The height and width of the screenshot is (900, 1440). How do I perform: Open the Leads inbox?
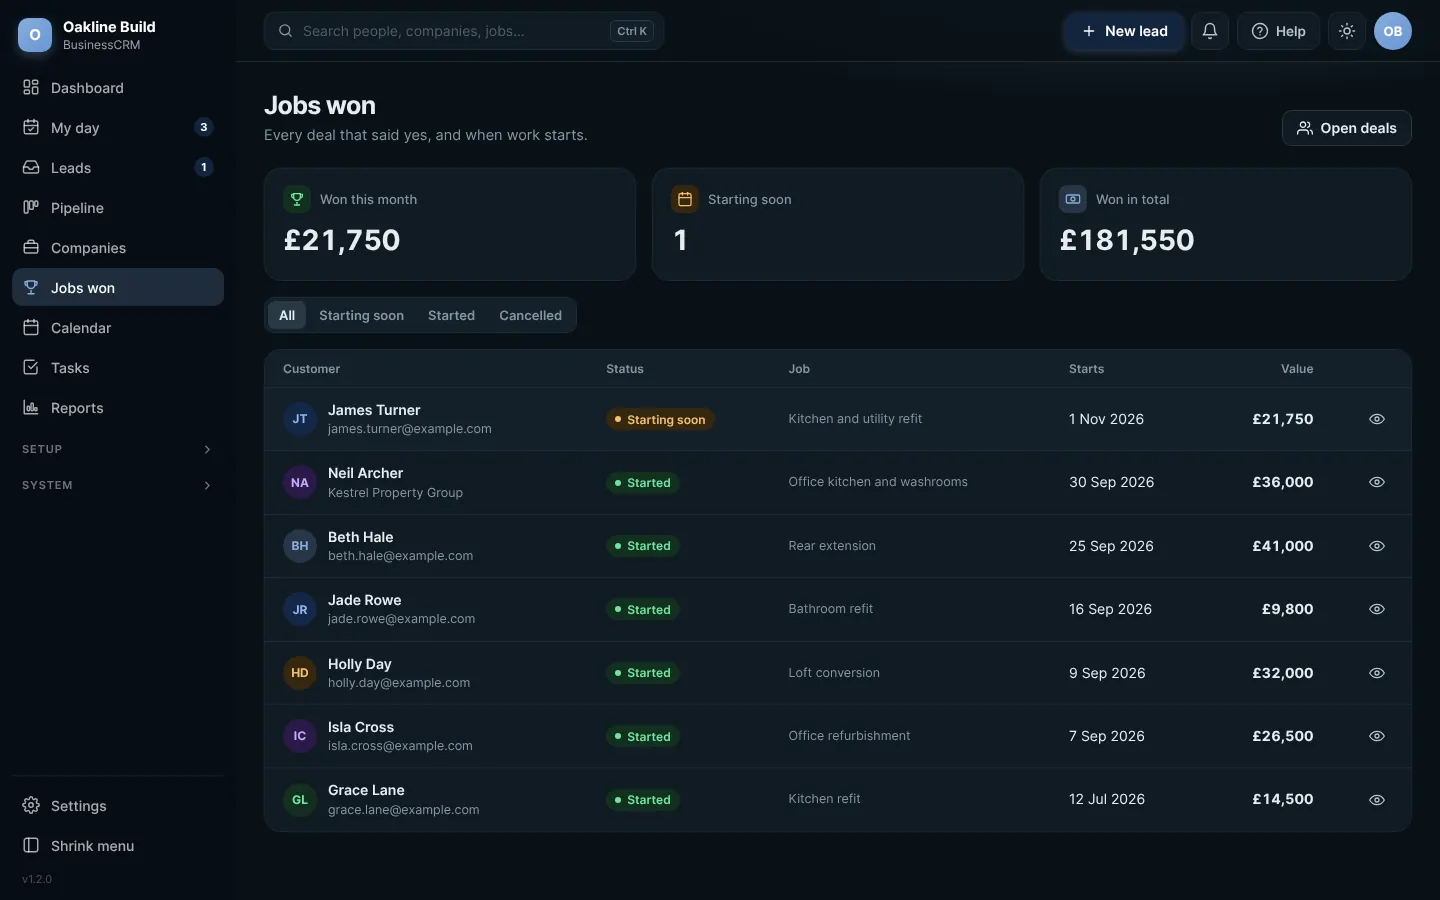click(118, 168)
